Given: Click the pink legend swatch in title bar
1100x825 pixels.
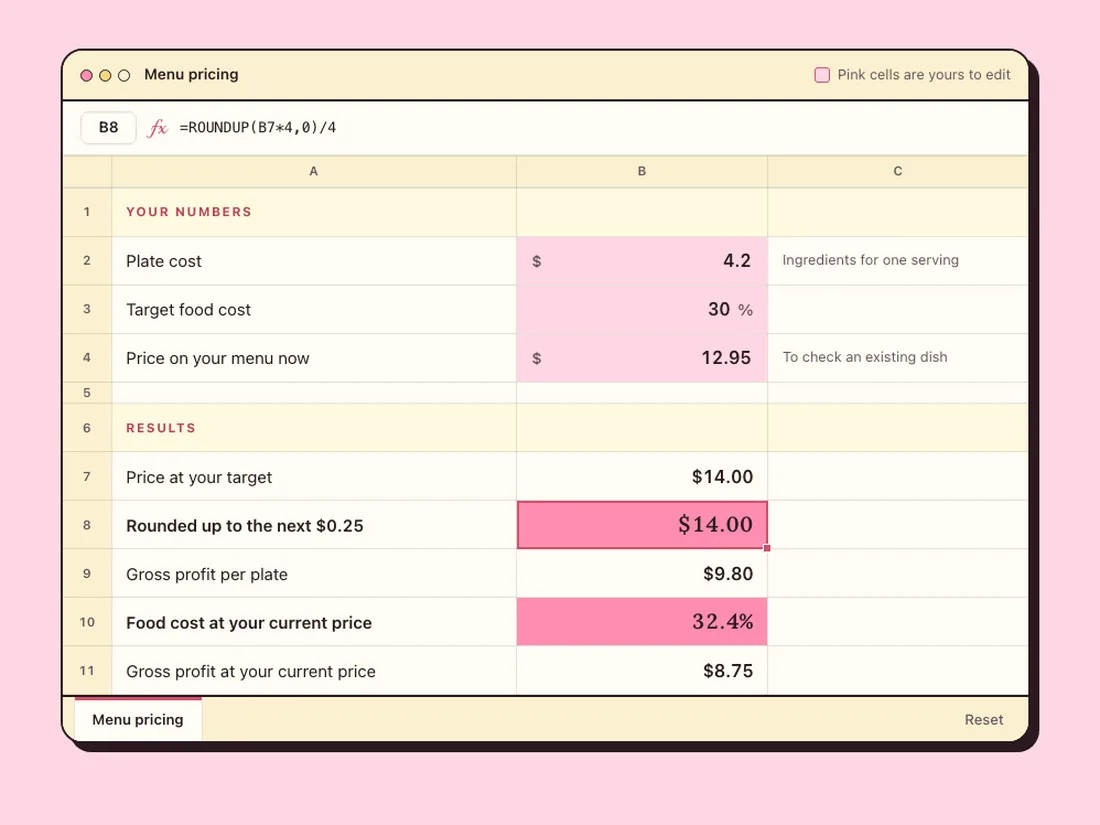Looking at the screenshot, I should coord(821,75).
